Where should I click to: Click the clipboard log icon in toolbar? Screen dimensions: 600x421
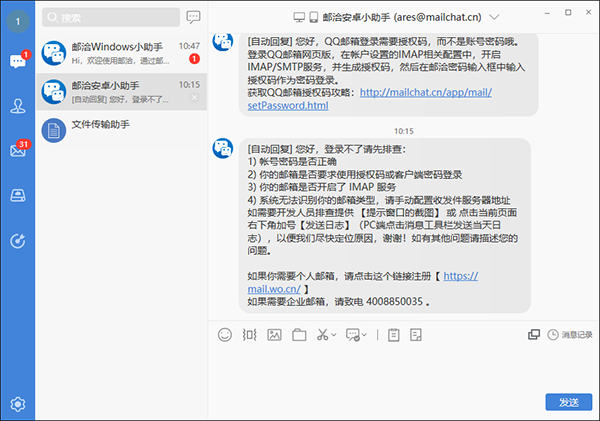pos(394,335)
